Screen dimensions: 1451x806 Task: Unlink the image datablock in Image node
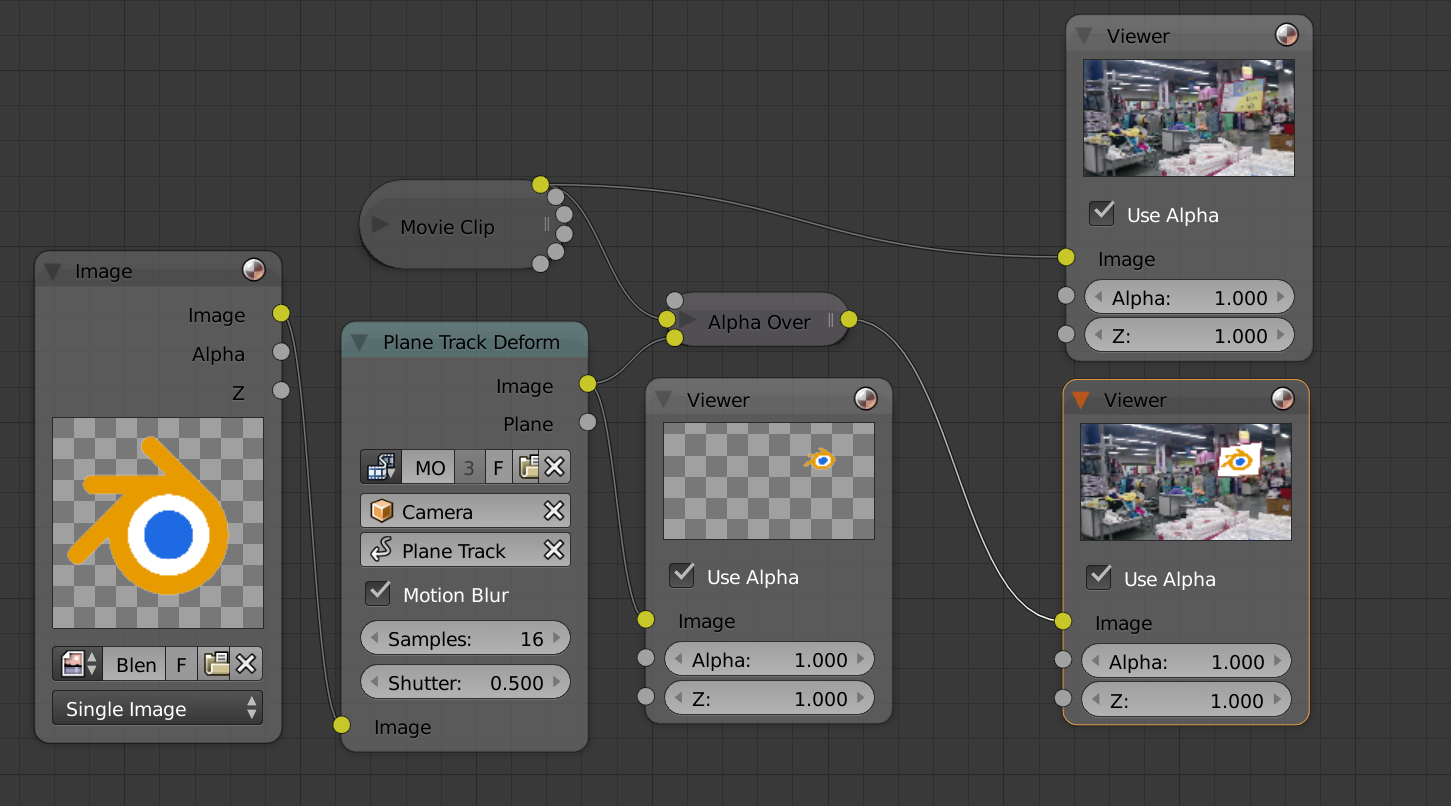pos(247,664)
